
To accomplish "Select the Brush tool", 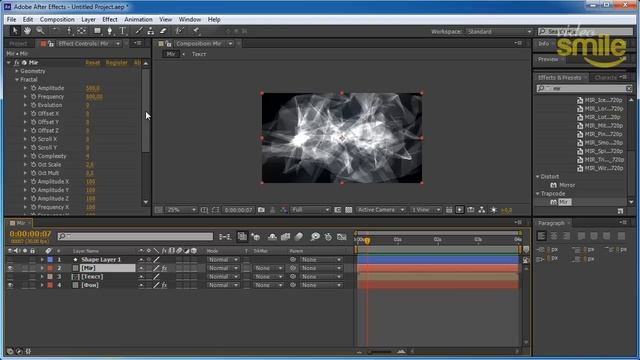I will 139,31.
